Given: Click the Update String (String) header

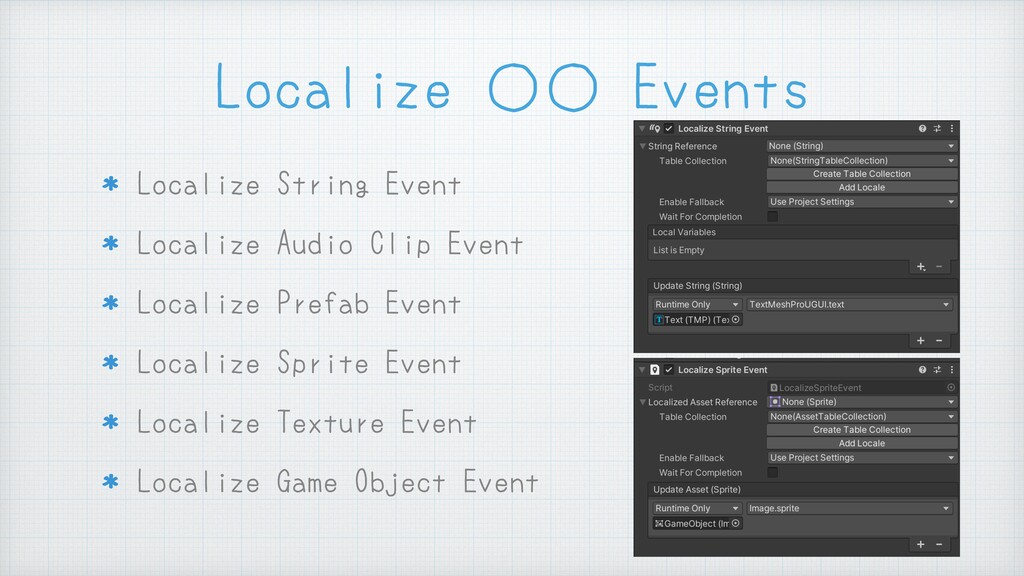Looking at the screenshot, I should pos(803,285).
